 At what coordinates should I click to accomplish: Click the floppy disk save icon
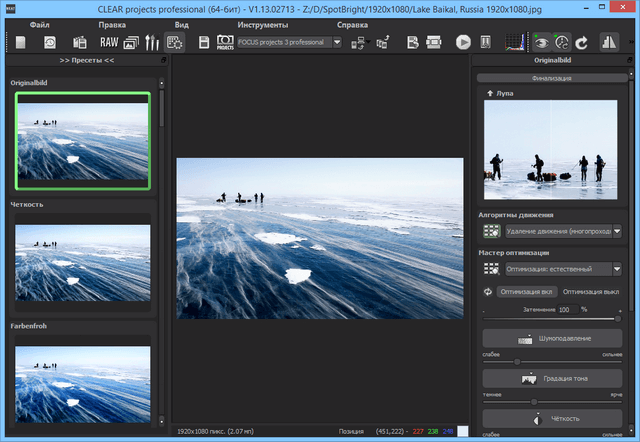click(x=204, y=42)
